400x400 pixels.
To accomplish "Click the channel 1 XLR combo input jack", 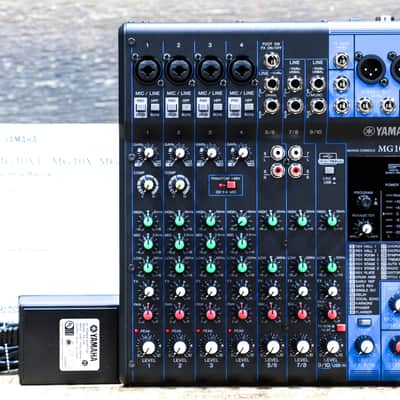I will 148,70.
